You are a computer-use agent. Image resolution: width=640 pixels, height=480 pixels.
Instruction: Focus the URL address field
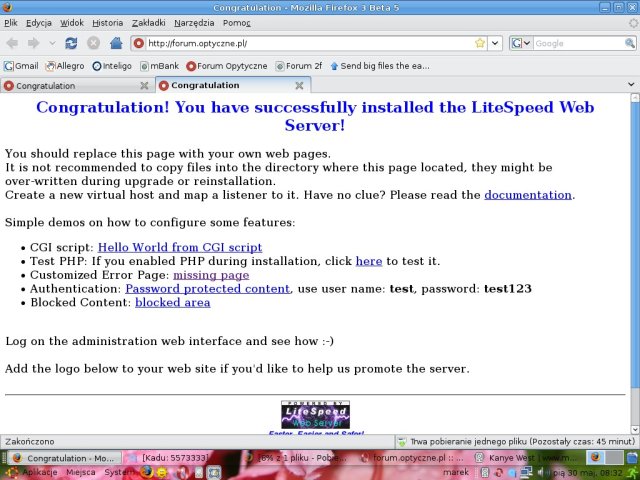[309, 43]
